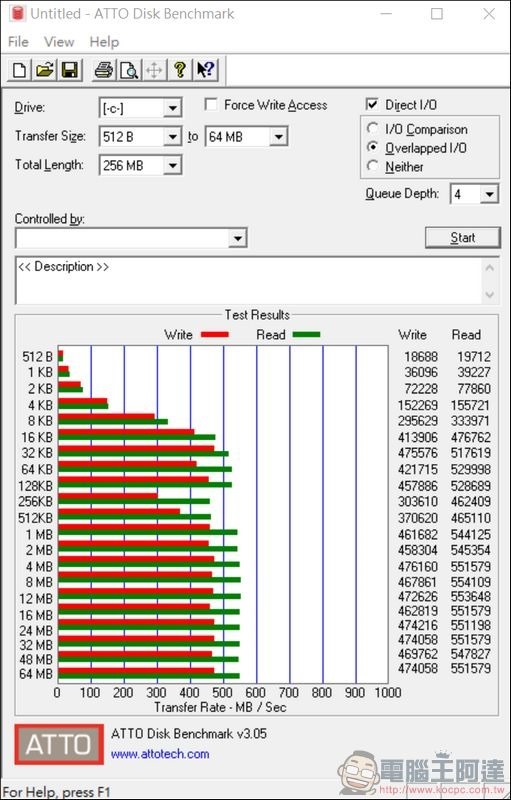Image resolution: width=511 pixels, height=800 pixels.
Task: Click Description scrollbar down arrow
Action: point(490,294)
